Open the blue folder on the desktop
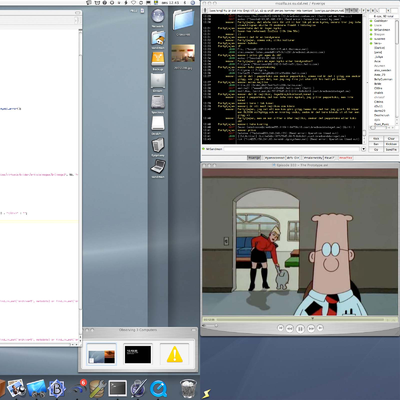 [x=184, y=20]
